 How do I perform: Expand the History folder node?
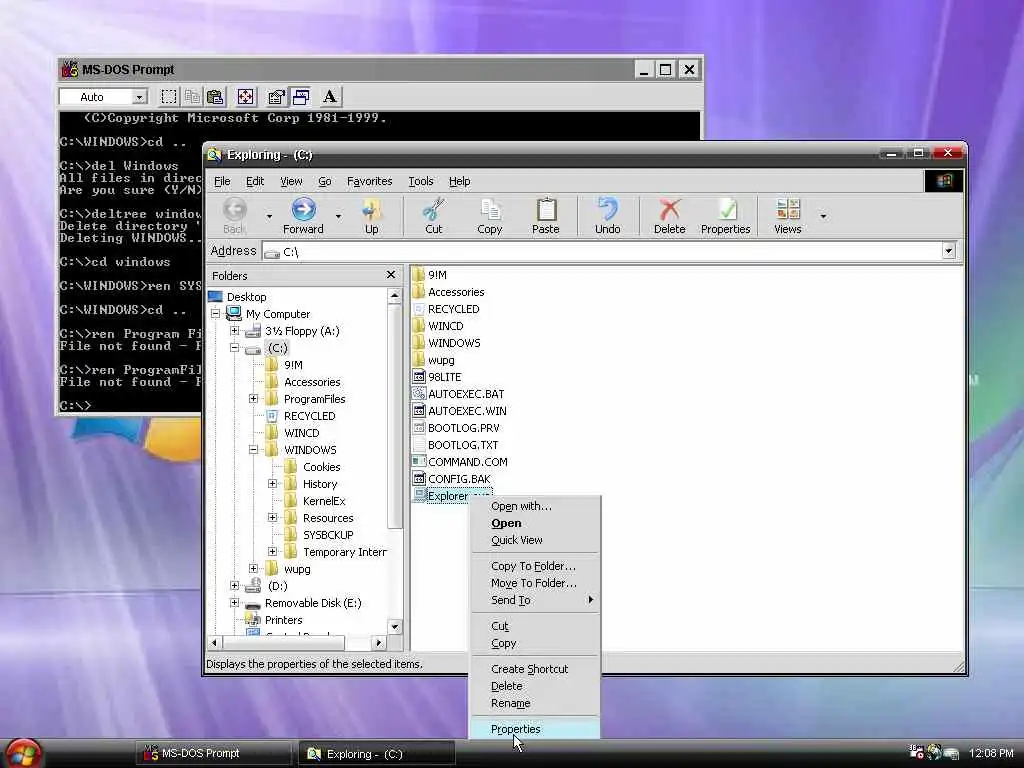272,484
